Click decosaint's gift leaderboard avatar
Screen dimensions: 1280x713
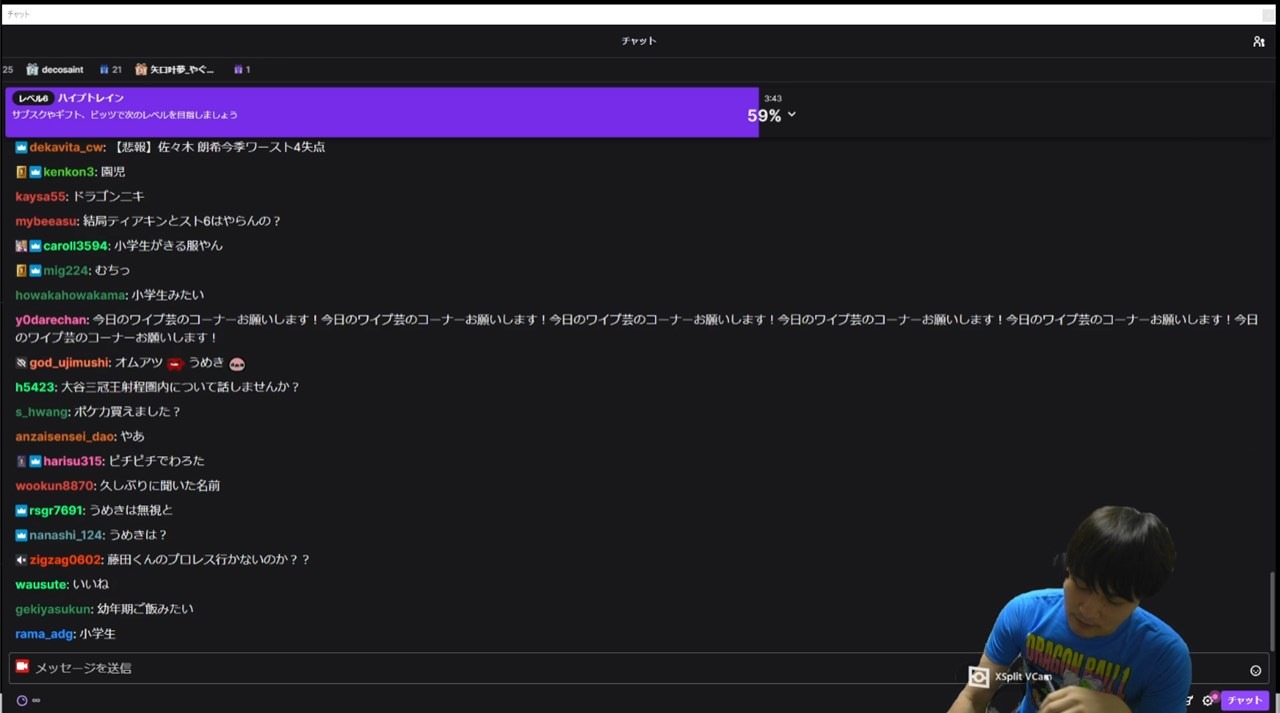(x=33, y=70)
